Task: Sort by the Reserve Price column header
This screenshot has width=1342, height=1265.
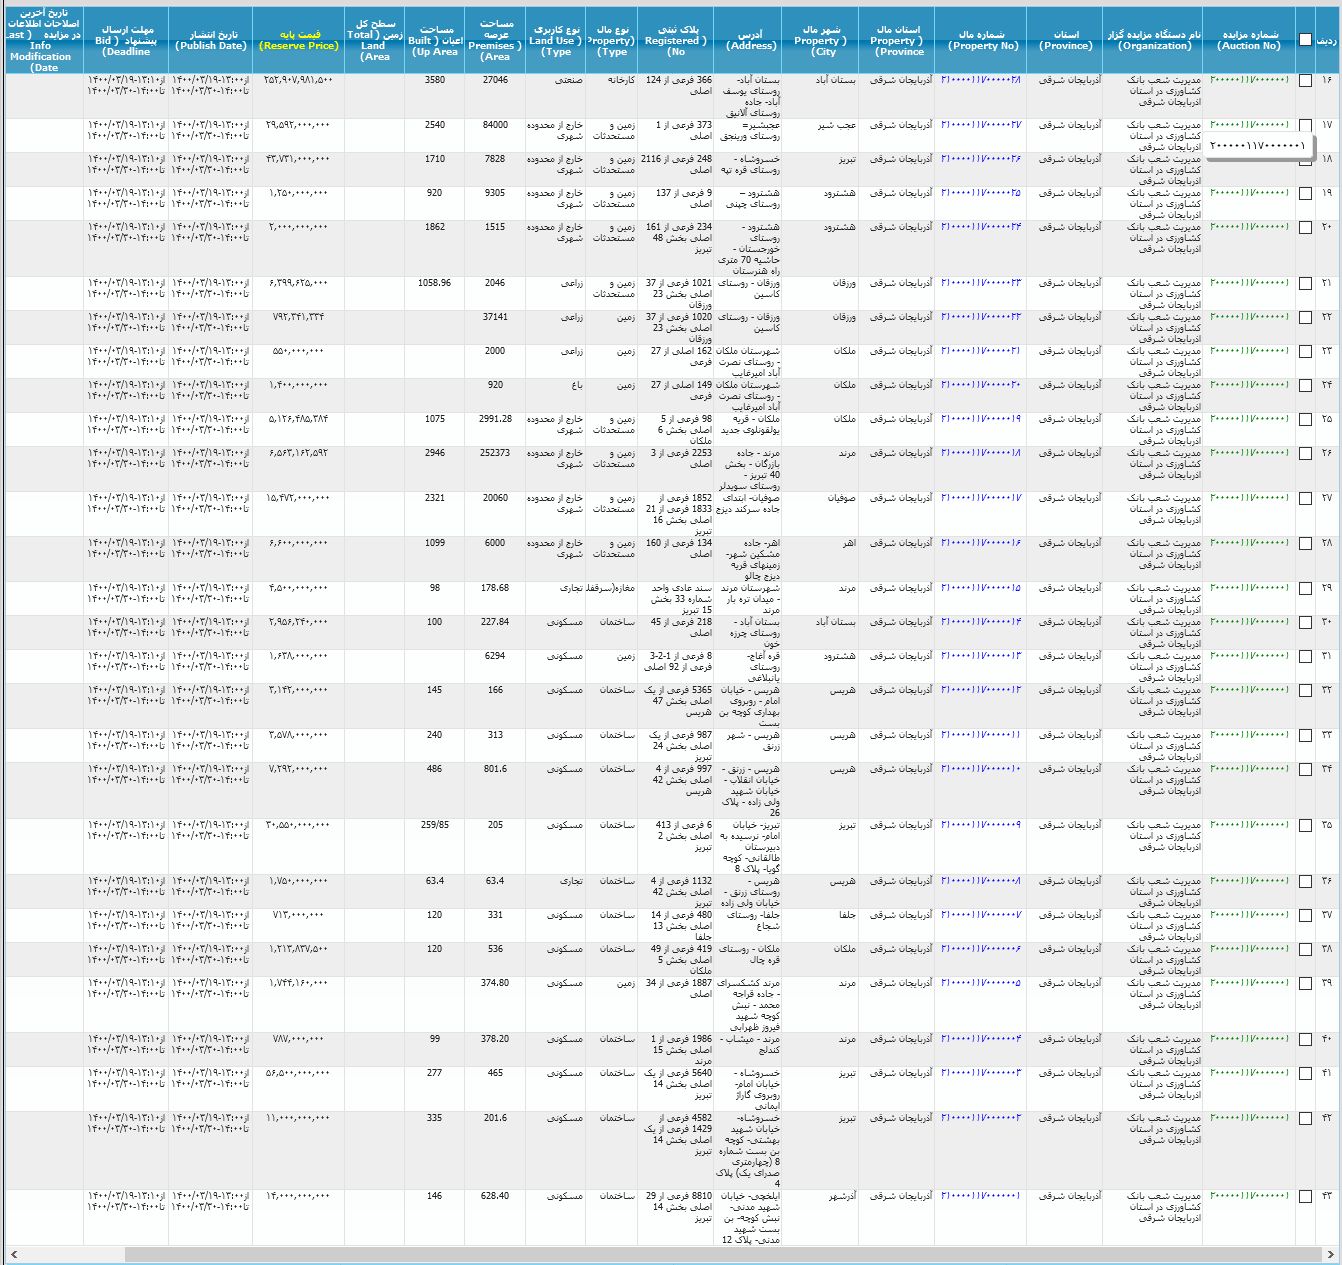Action: point(298,40)
